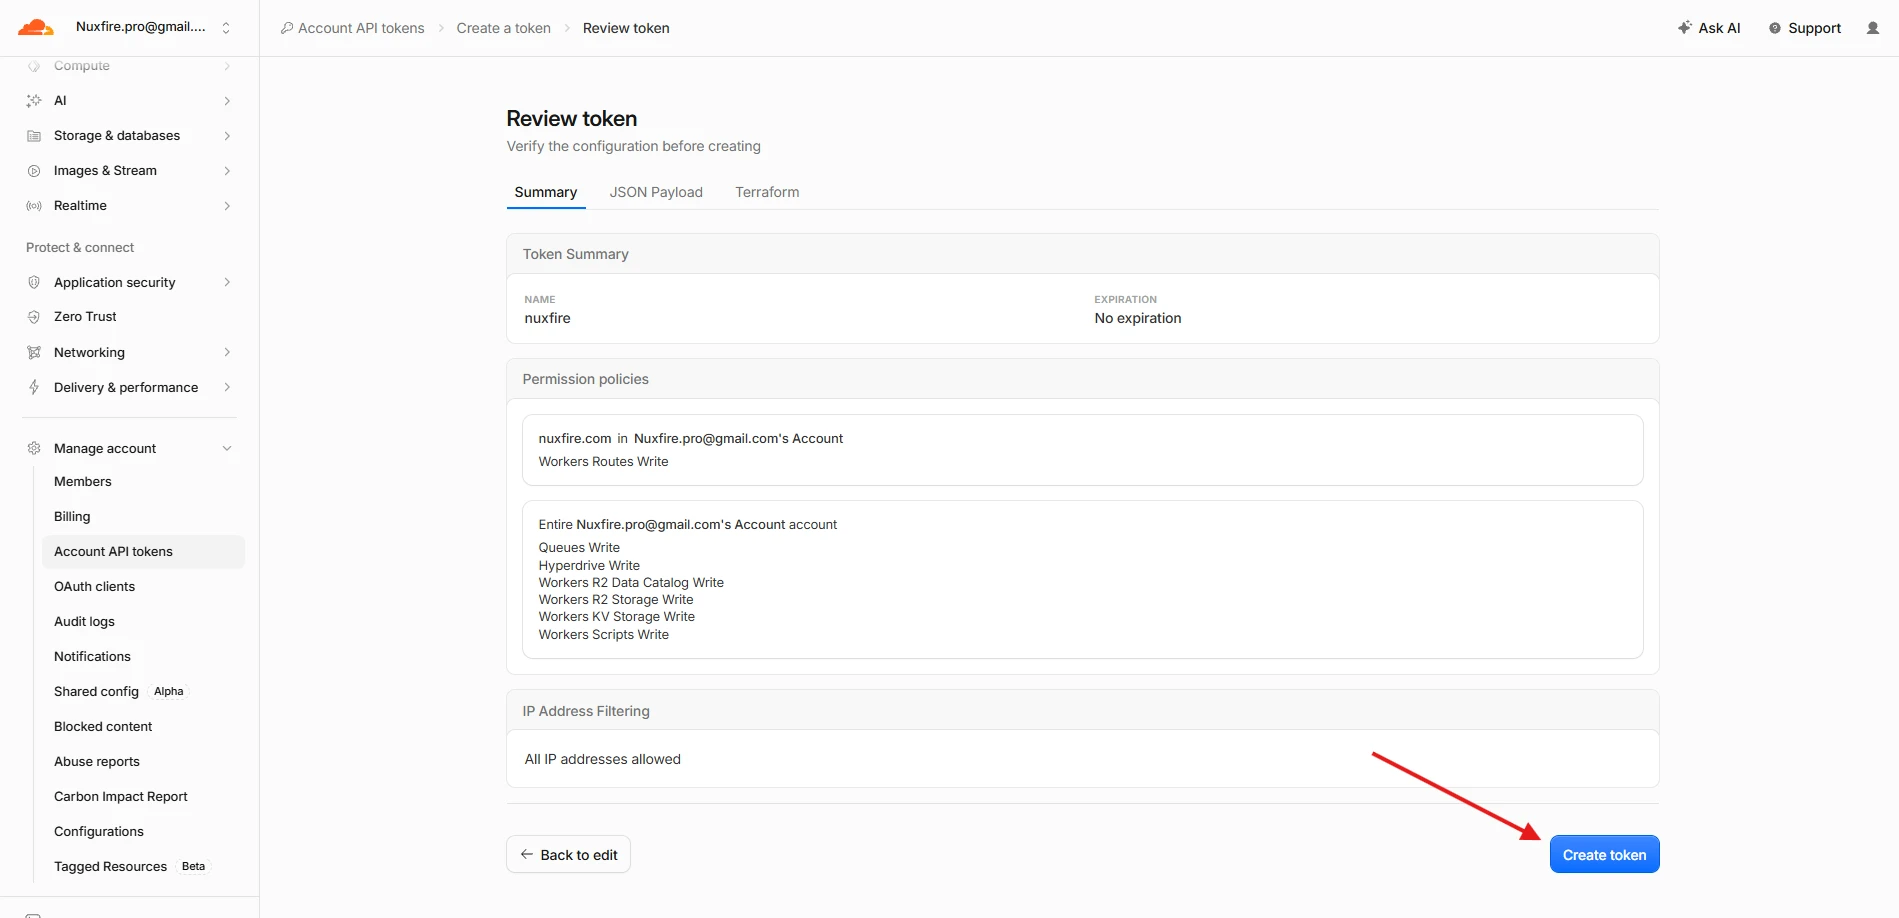
Task: Go to Account API tokens breadcrumb
Action: click(361, 28)
